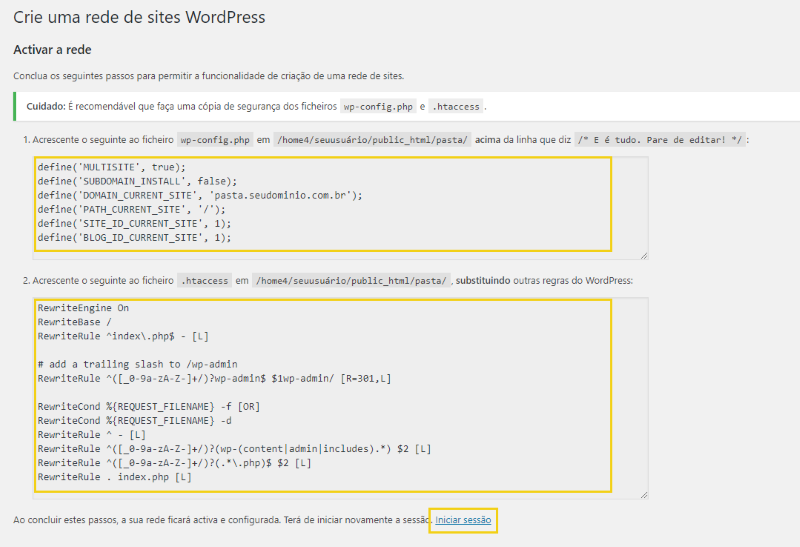Grab the wp-config textarea resize handle
Screen dimensions: 800x547
(644, 256)
